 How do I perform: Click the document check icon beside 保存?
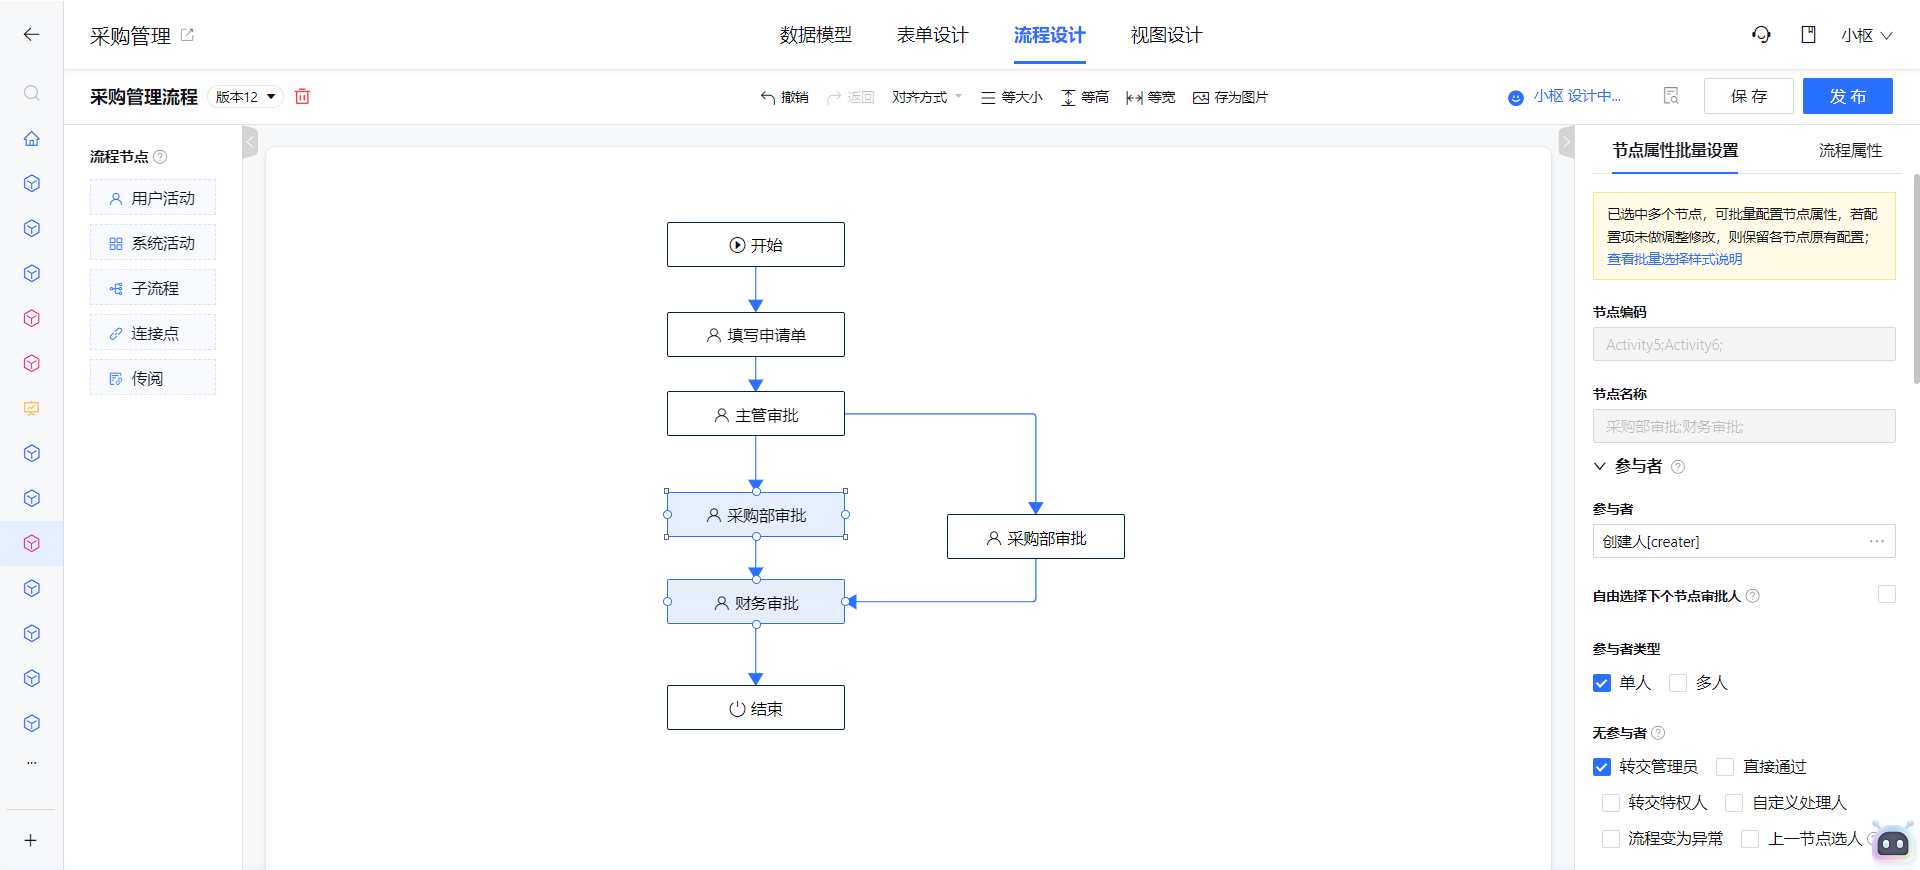tap(1671, 96)
